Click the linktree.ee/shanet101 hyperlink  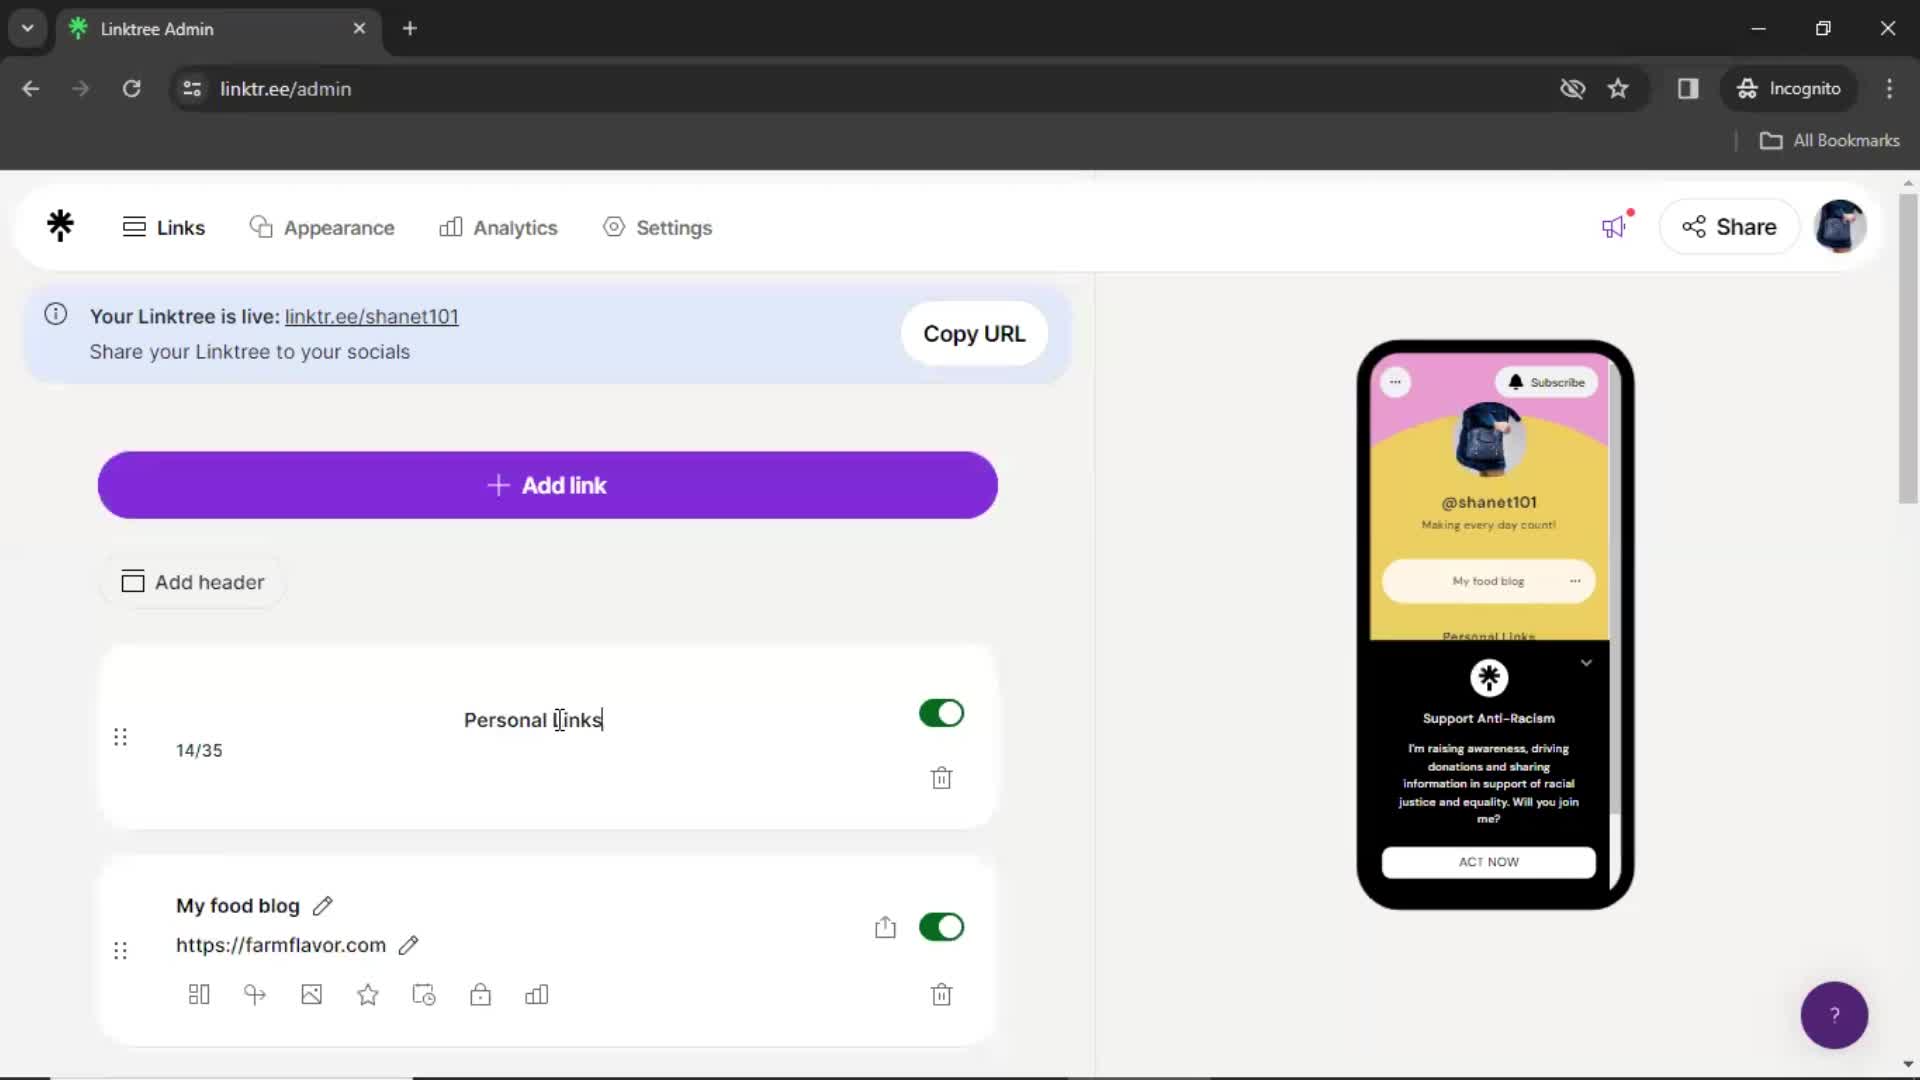(x=371, y=315)
